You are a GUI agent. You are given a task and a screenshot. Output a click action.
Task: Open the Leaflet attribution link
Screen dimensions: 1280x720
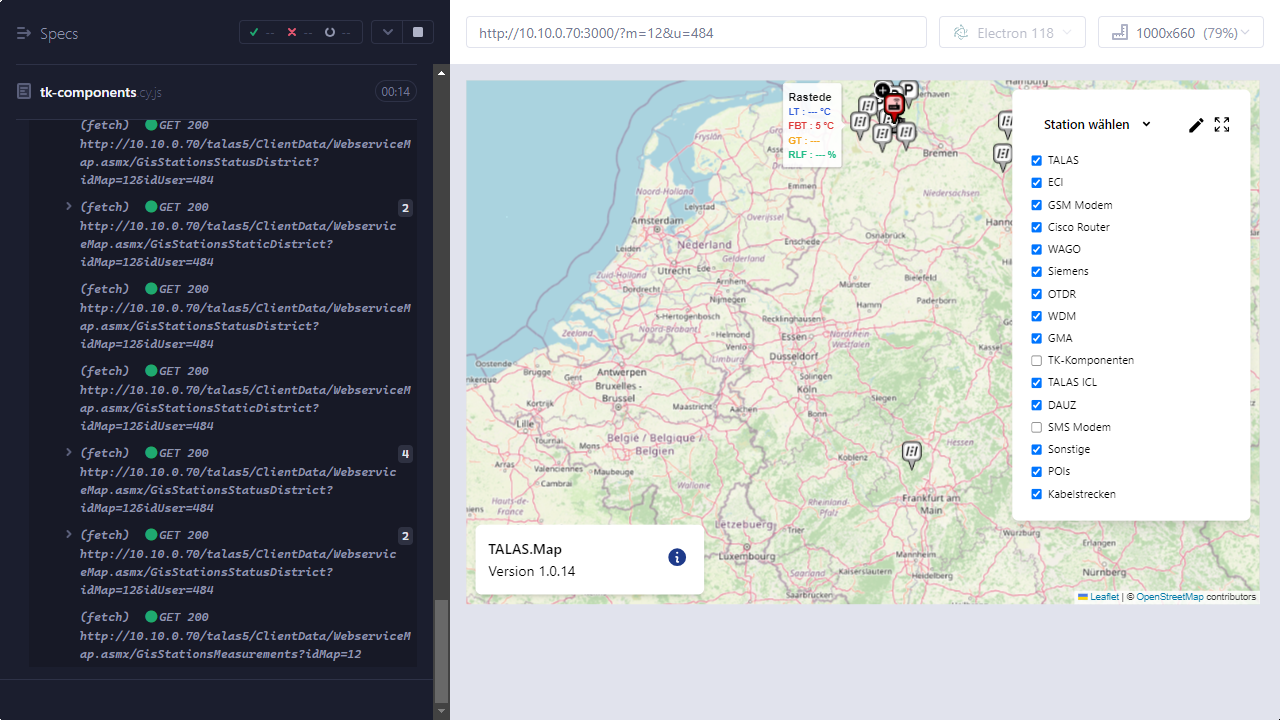(1103, 597)
